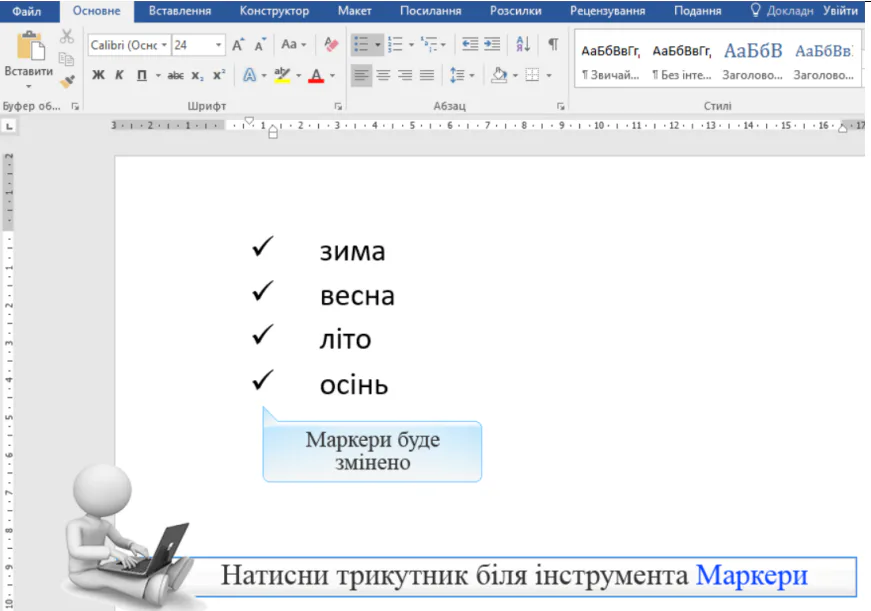The width and height of the screenshot is (871, 611).
Task: Open the Bullets dropdown triangle
Action: [377, 45]
